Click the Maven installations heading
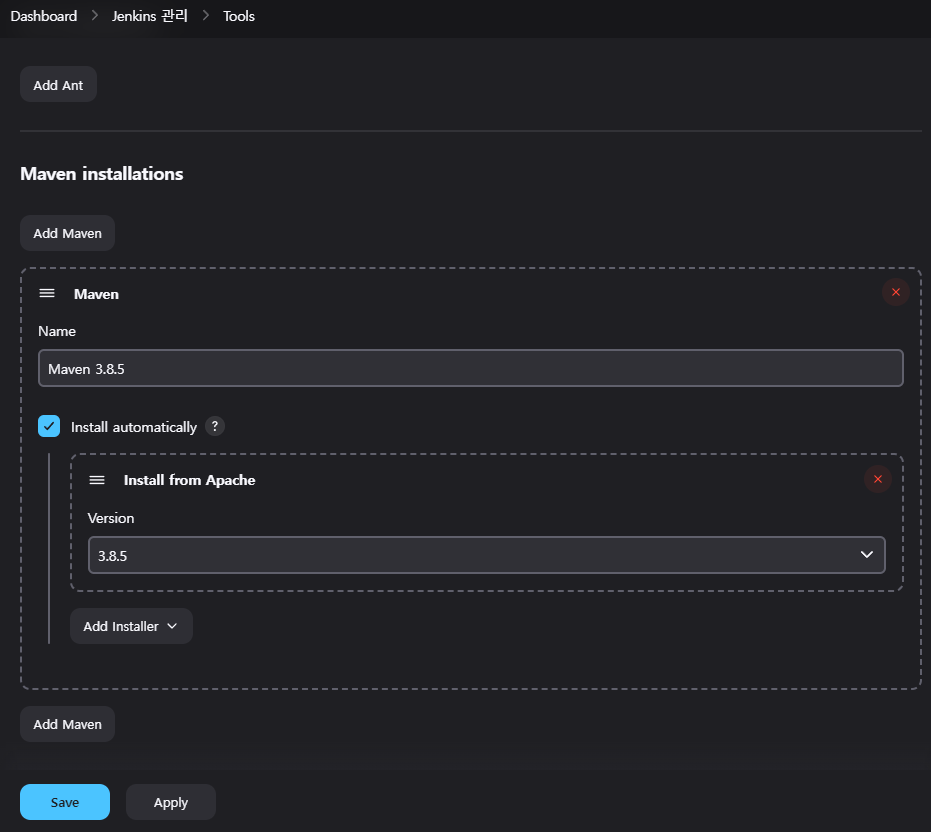Image resolution: width=931 pixels, height=832 pixels. [x=102, y=174]
